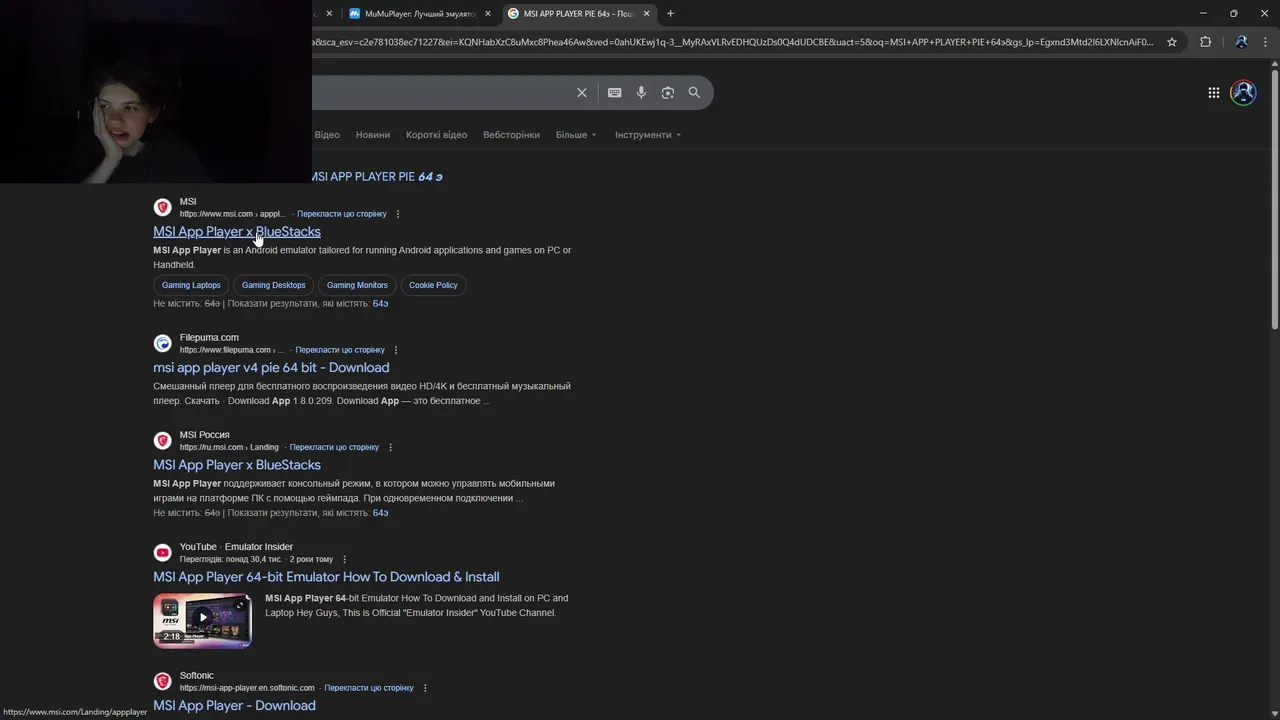Translate the Filepuma result page

tap(340, 350)
